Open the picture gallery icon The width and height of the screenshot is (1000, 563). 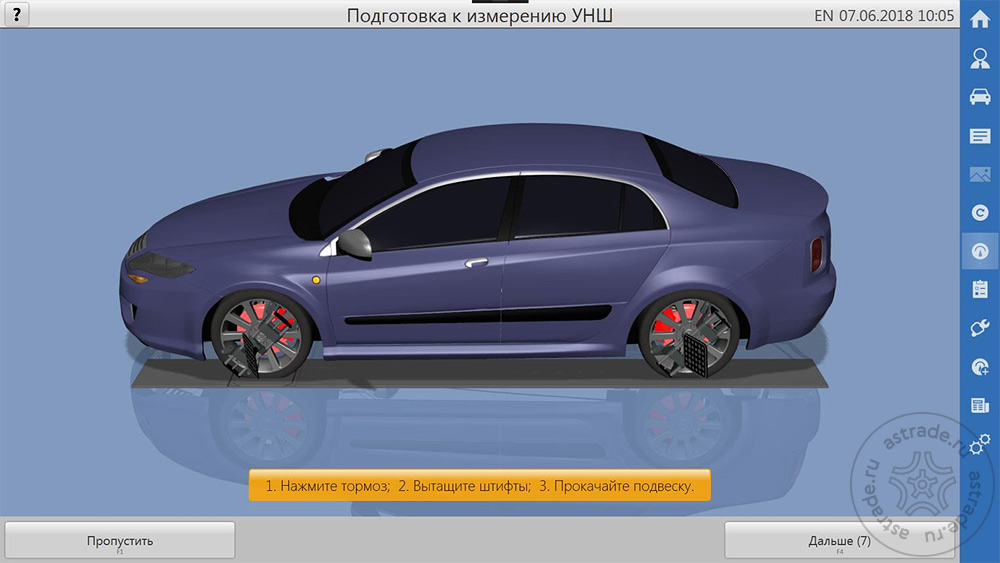click(980, 174)
